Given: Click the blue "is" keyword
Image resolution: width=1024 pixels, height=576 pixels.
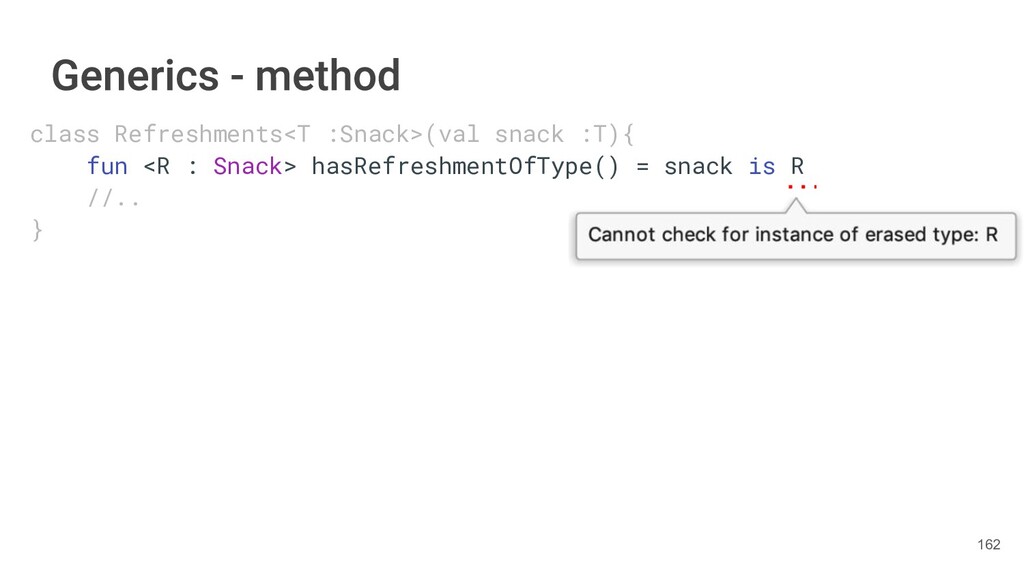Looking at the screenshot, I should click(x=761, y=166).
